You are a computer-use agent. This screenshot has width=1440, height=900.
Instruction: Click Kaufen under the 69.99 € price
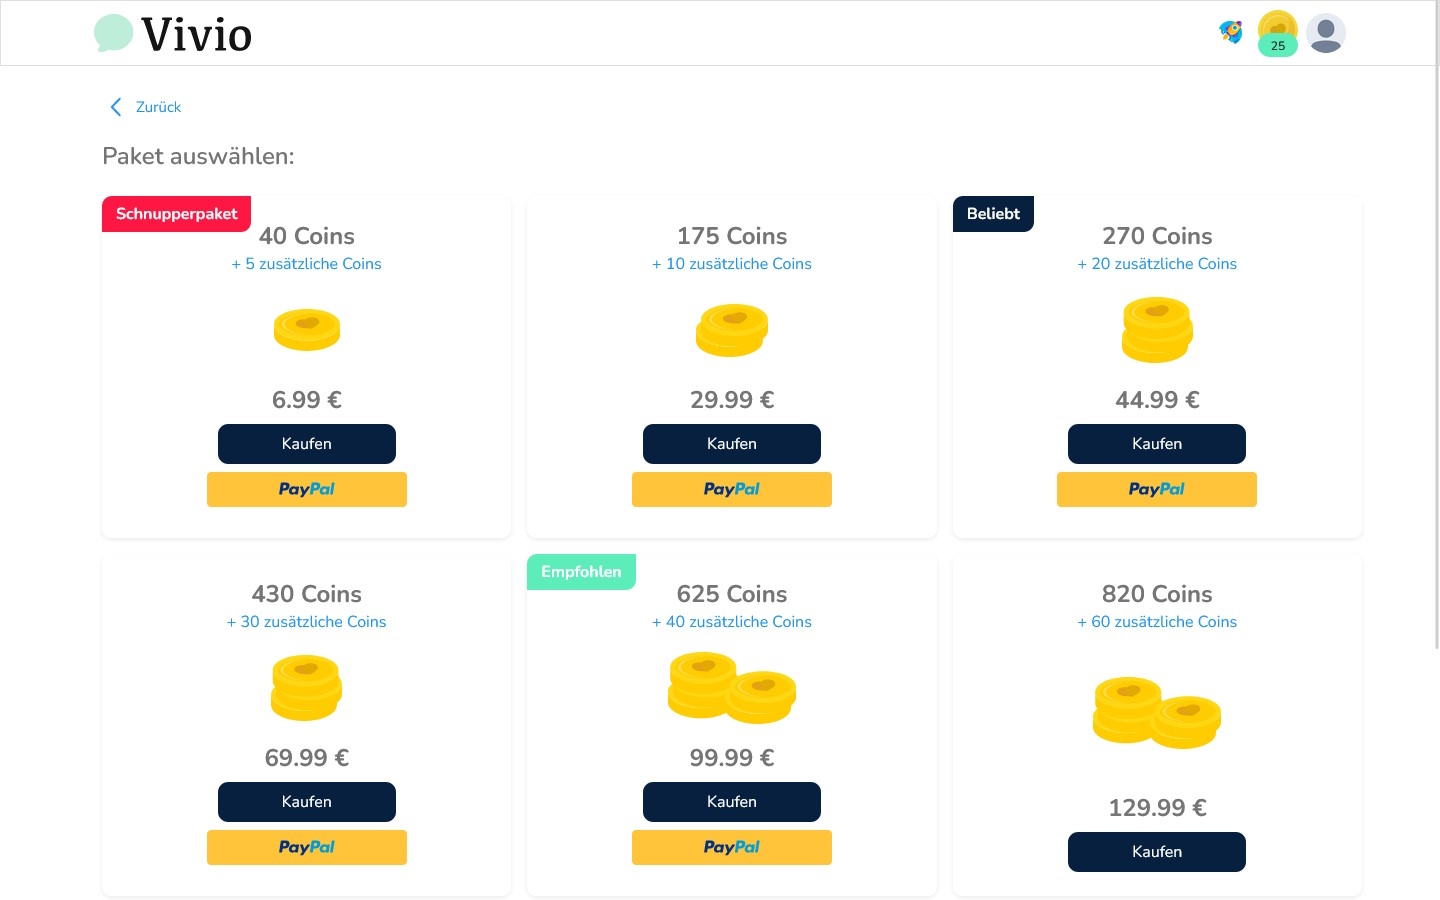click(307, 802)
